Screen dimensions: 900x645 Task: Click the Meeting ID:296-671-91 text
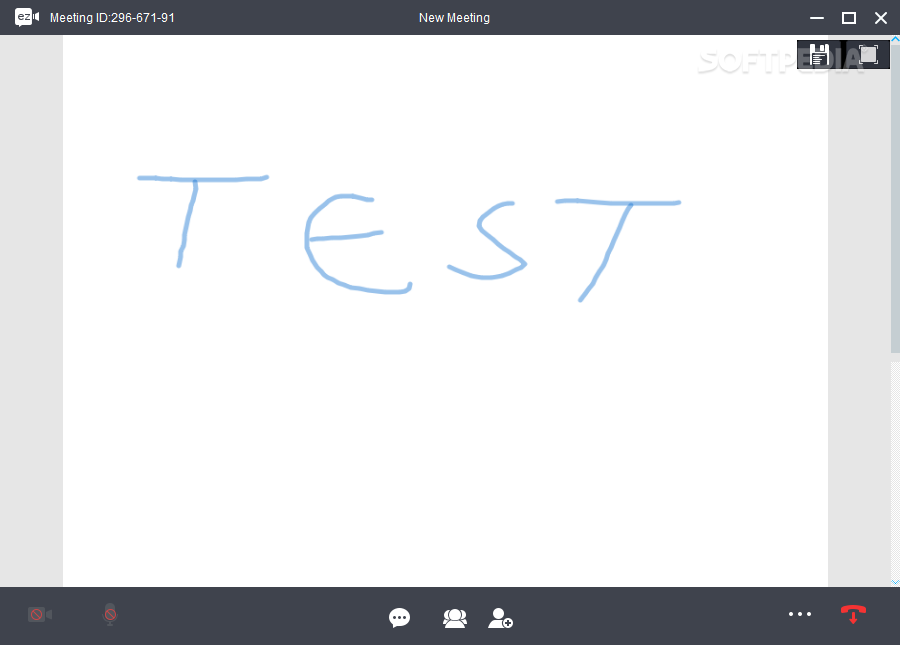click(x=112, y=18)
